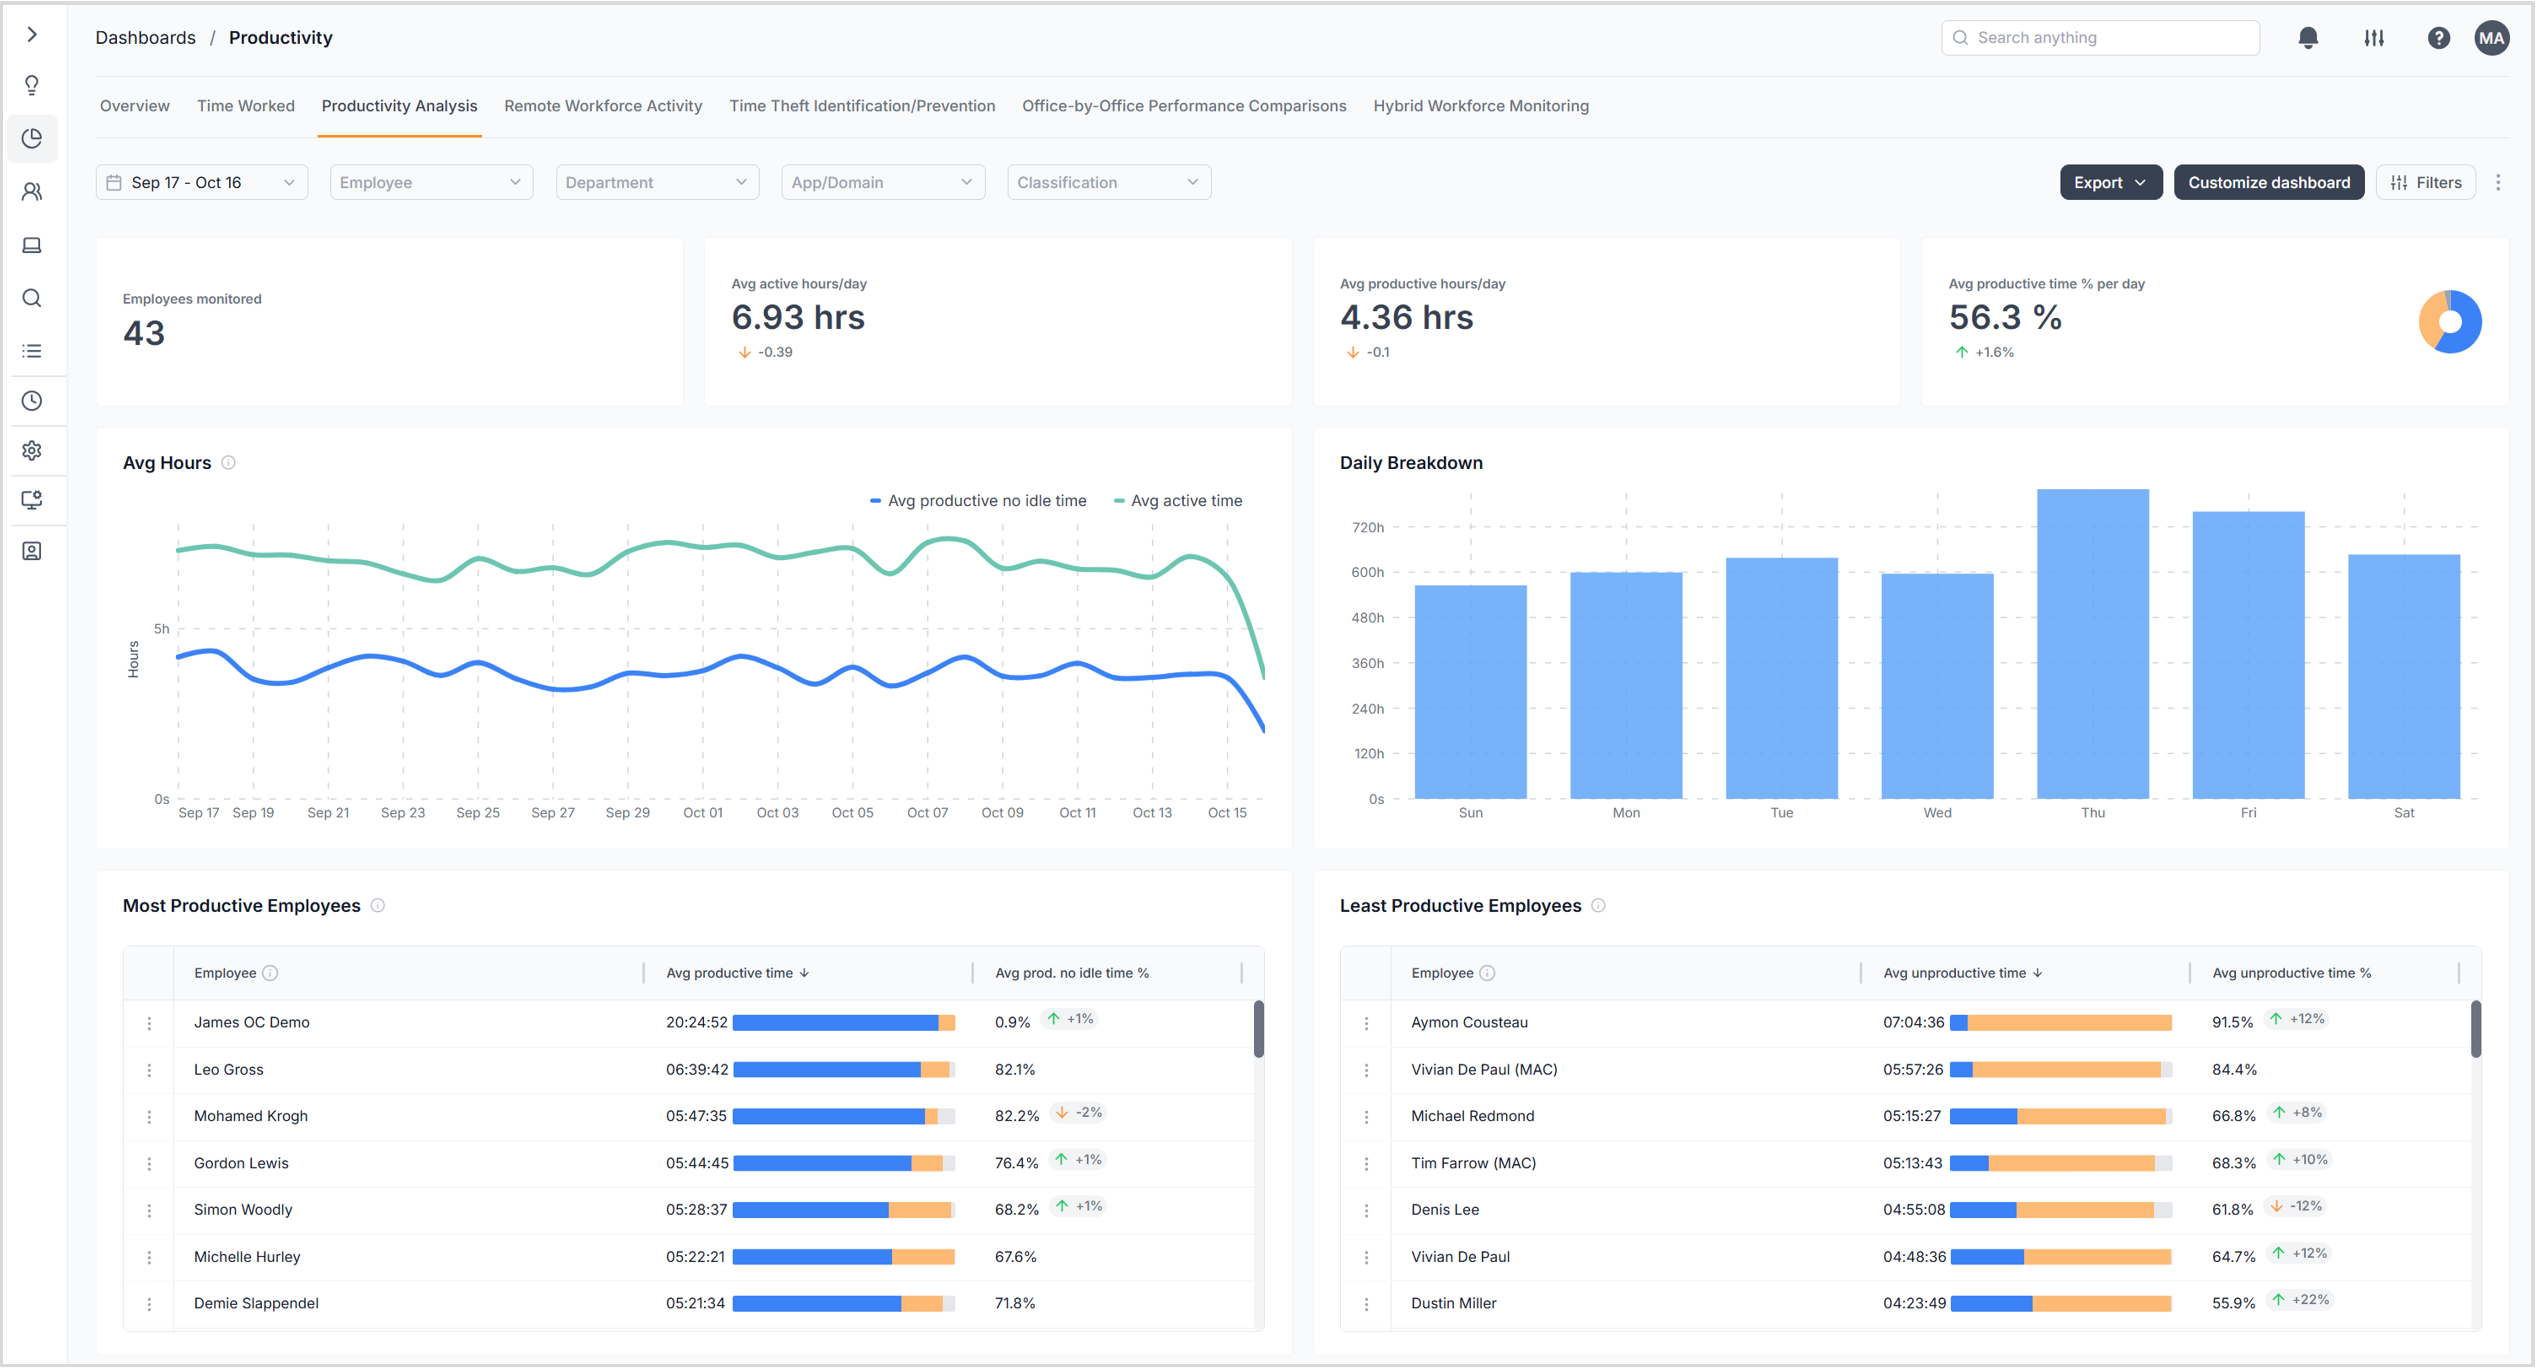Open the App/Domain filter dropdown
Image resolution: width=2536 pixels, height=1369 pixels.
883,183
